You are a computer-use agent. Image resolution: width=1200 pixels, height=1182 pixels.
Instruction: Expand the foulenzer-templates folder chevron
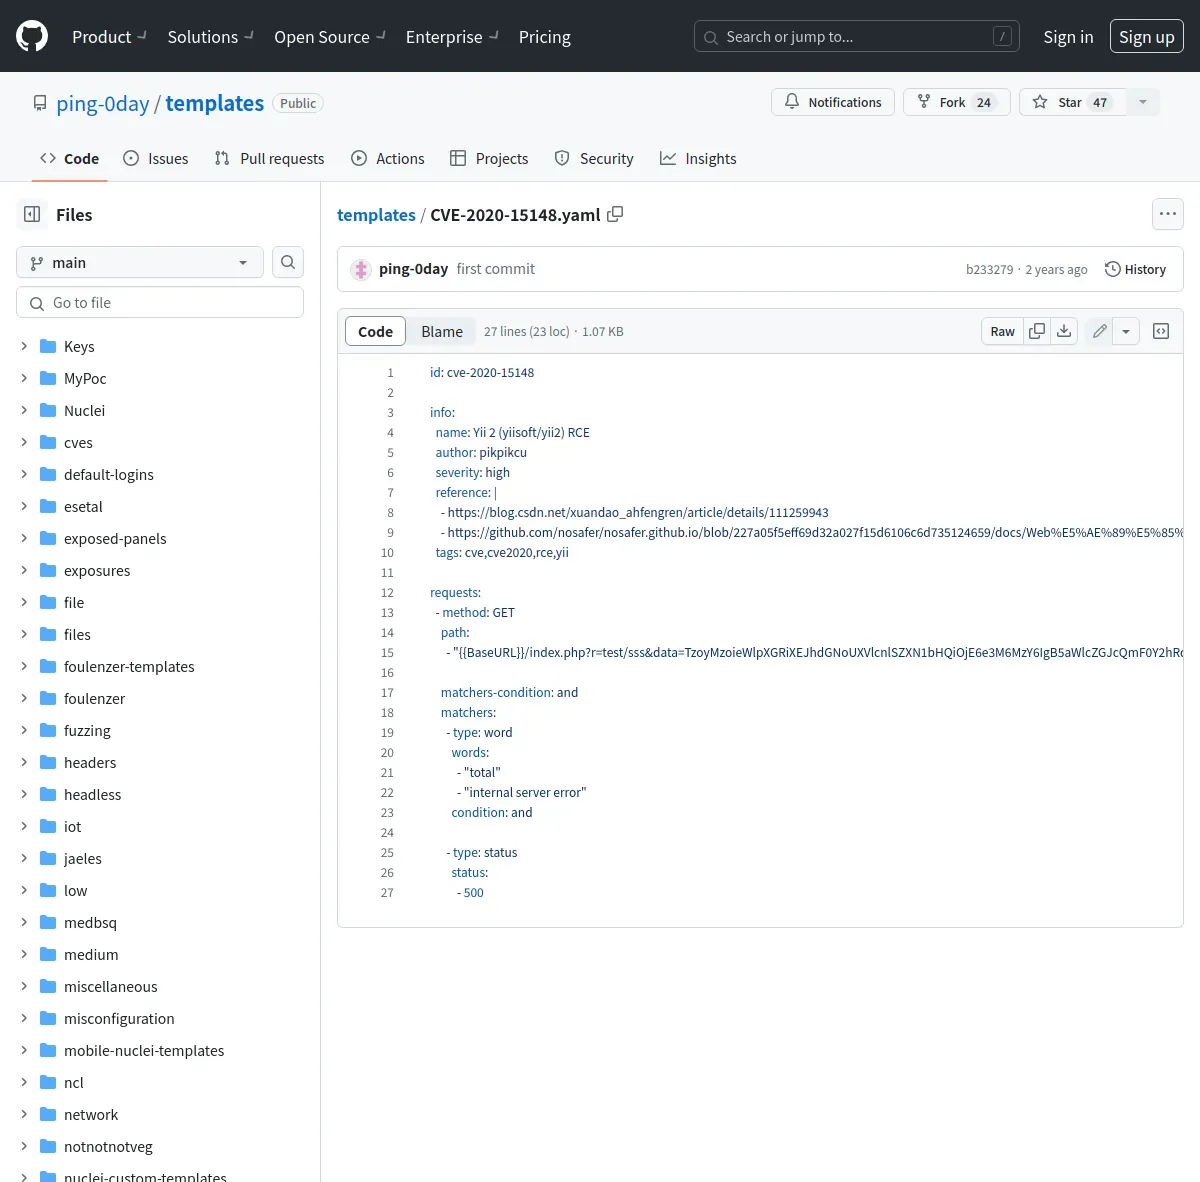pyautogui.click(x=24, y=666)
